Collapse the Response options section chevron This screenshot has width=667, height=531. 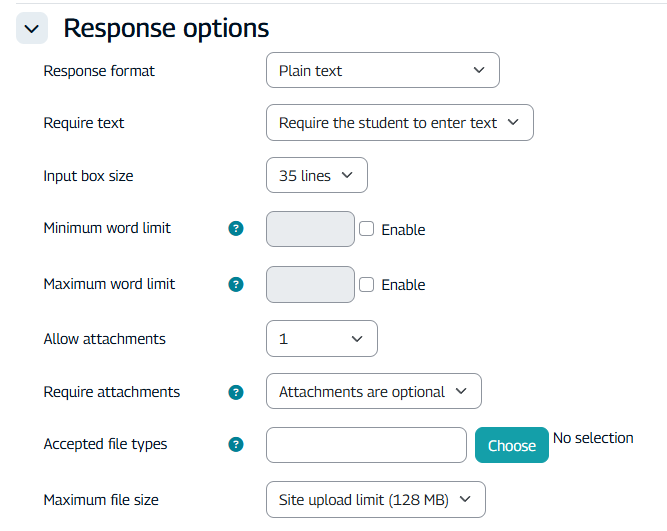(x=31, y=29)
